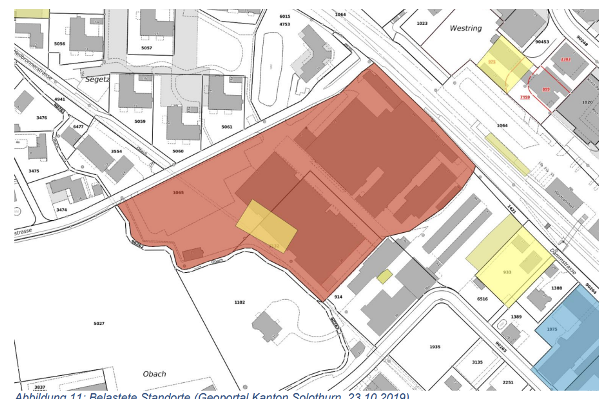The height and width of the screenshot is (408, 614).
Task: Select parcel number 5056
Action: click(60, 44)
